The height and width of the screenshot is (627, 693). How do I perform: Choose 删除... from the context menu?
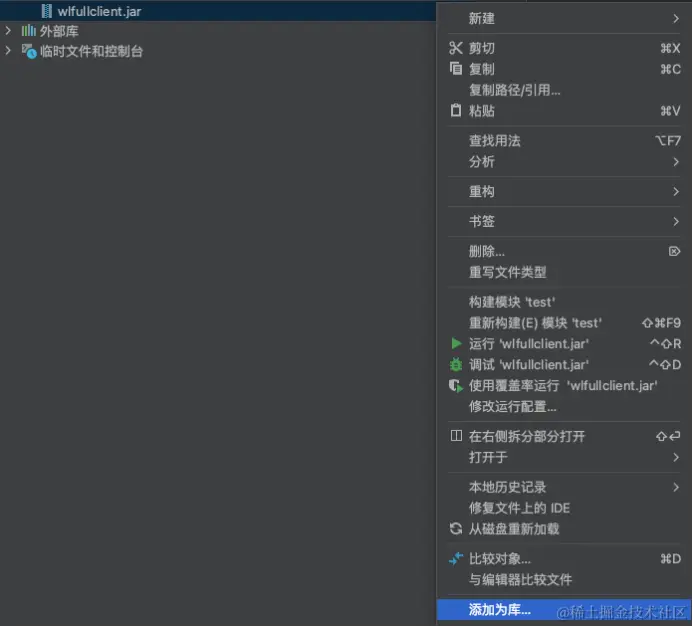coord(564,251)
